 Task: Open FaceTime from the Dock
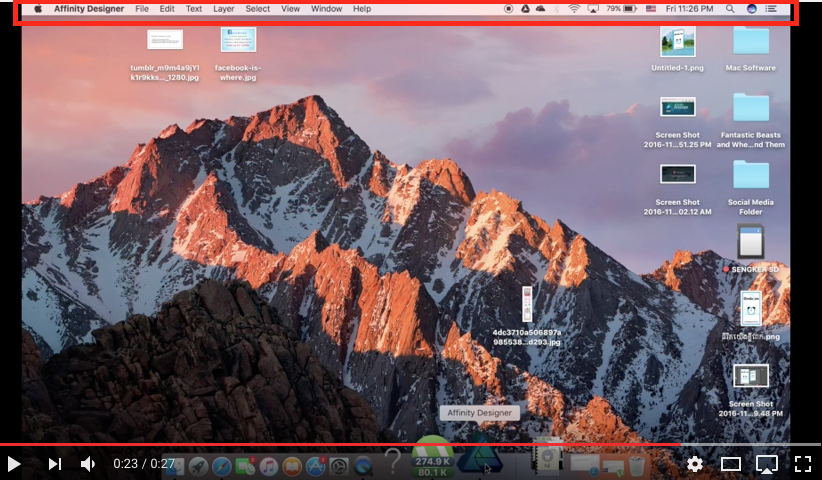pos(245,466)
